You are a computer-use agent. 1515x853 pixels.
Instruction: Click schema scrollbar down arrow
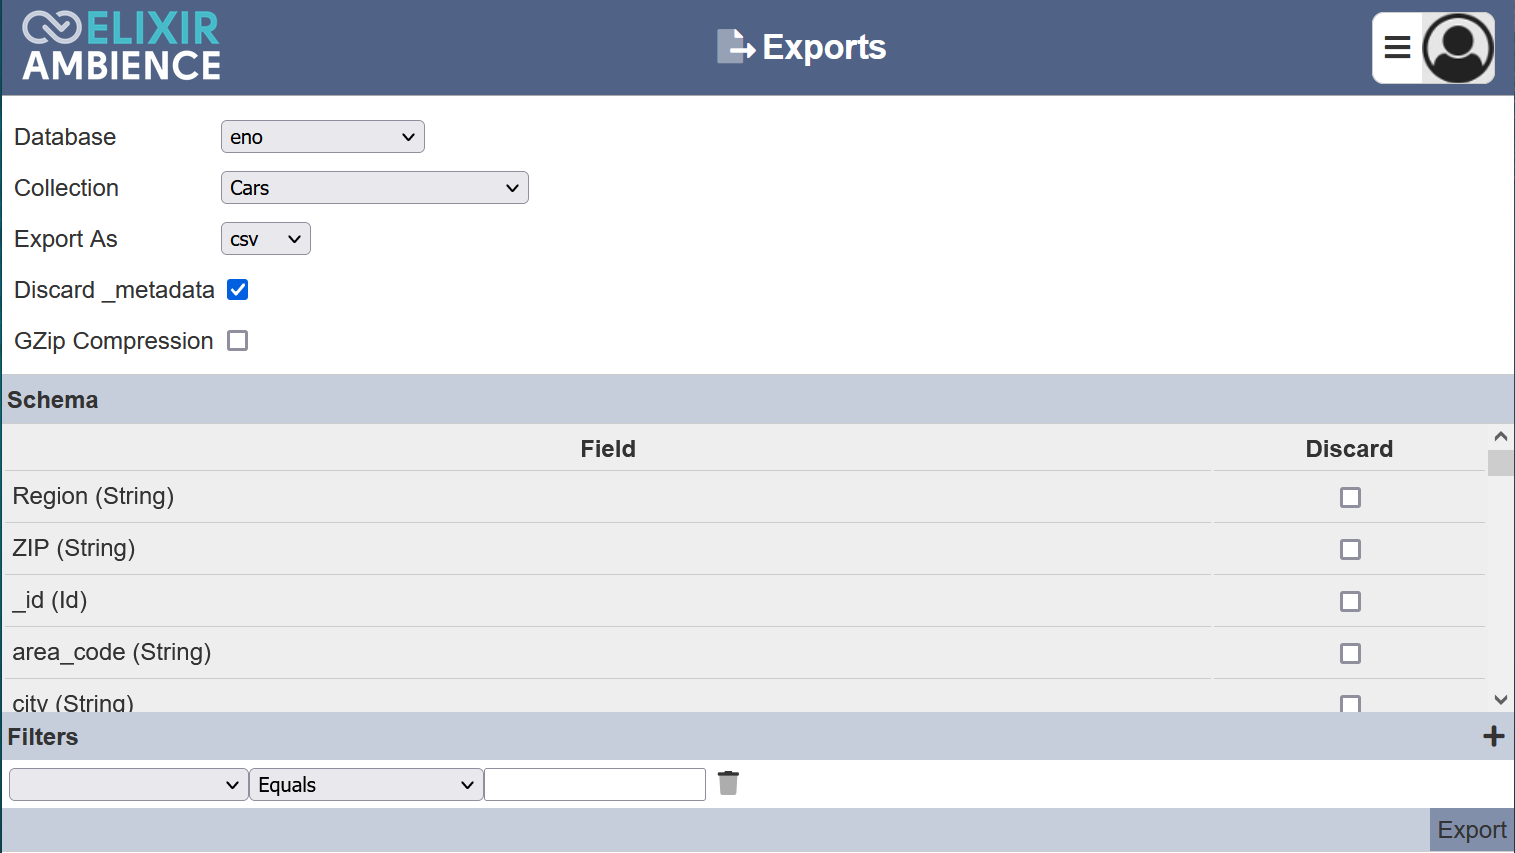[x=1500, y=700]
